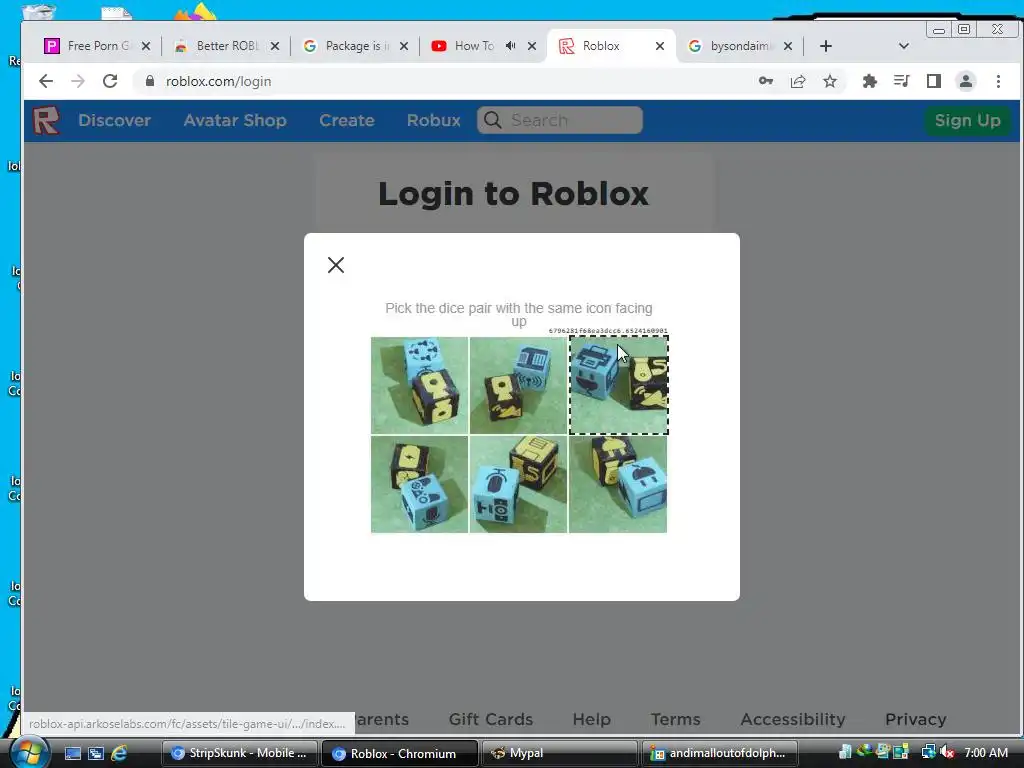
Task: Open the Windows Start orb
Action: 27,752
